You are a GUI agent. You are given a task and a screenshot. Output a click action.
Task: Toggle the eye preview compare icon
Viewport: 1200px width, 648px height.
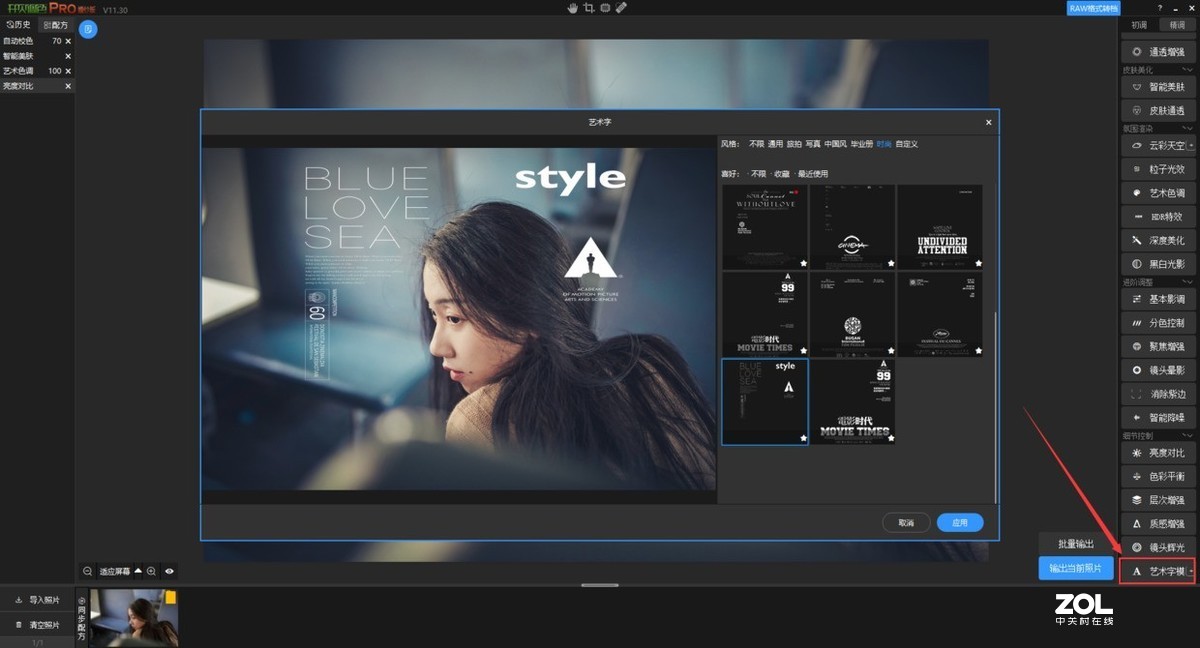(170, 571)
